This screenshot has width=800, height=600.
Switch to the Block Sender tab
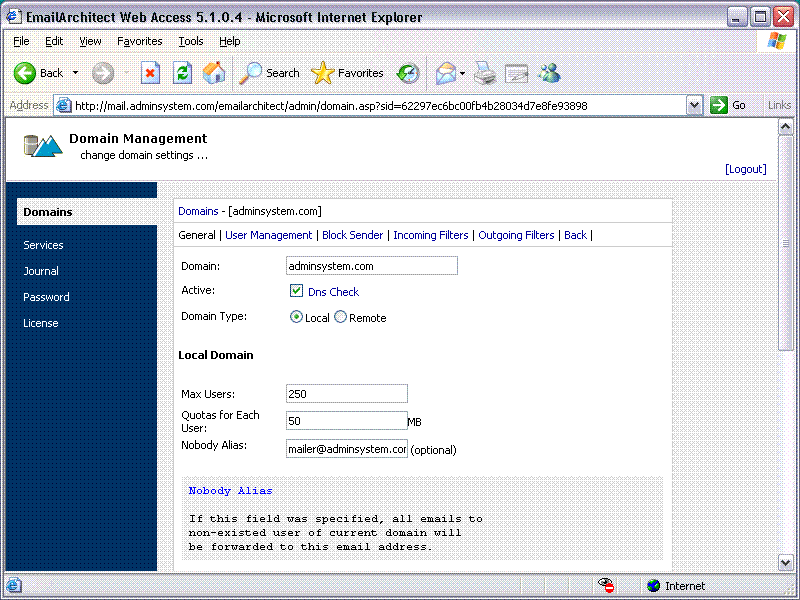click(353, 235)
